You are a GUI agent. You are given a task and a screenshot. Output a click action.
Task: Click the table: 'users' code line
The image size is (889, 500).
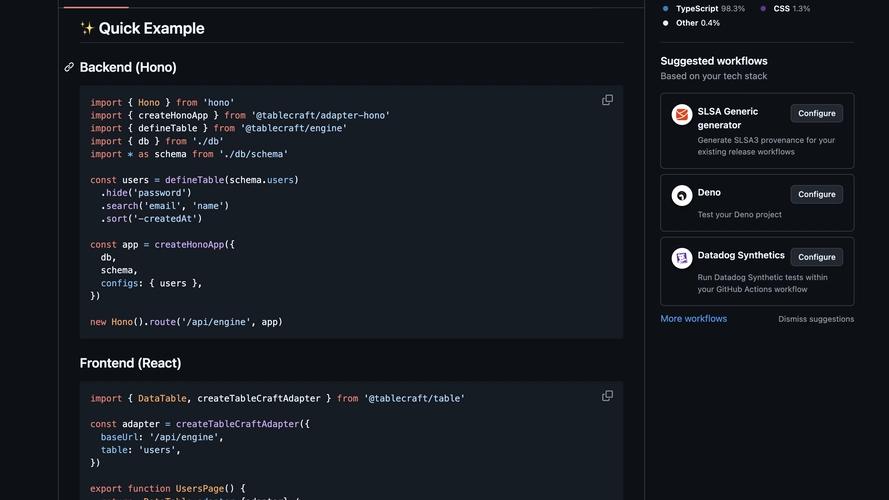point(141,450)
